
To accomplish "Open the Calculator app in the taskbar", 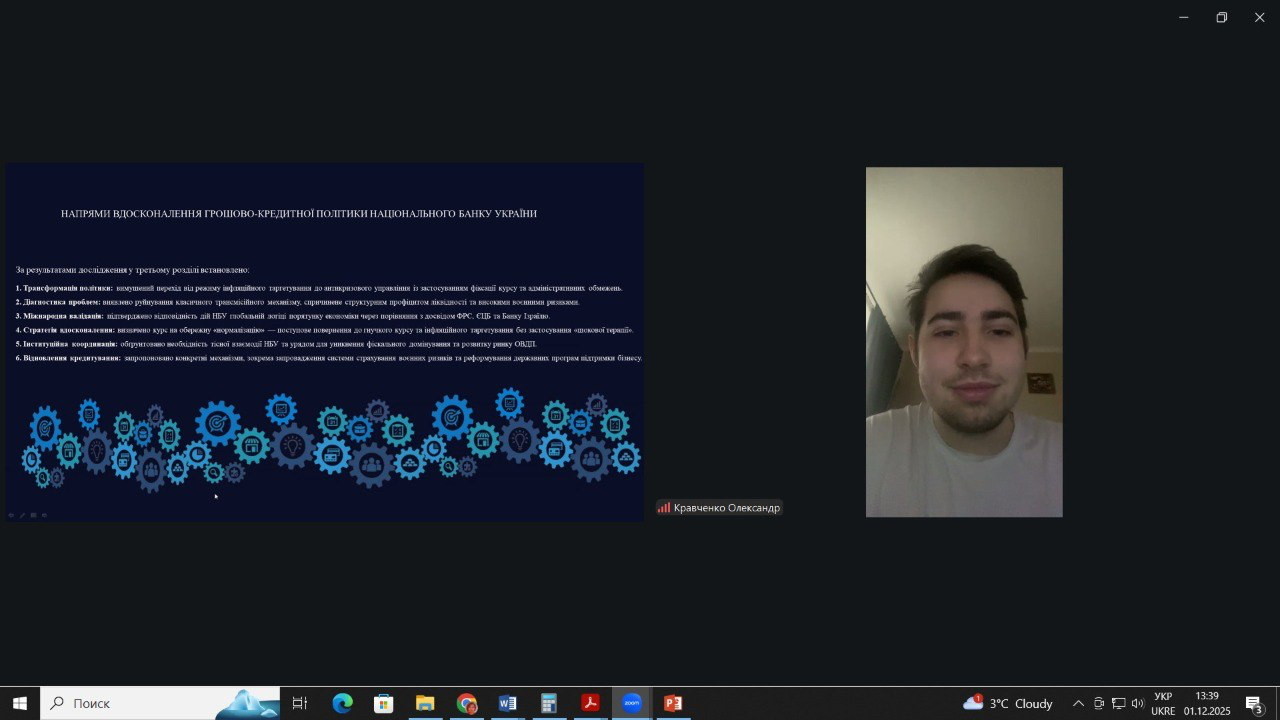I will click(x=548, y=703).
